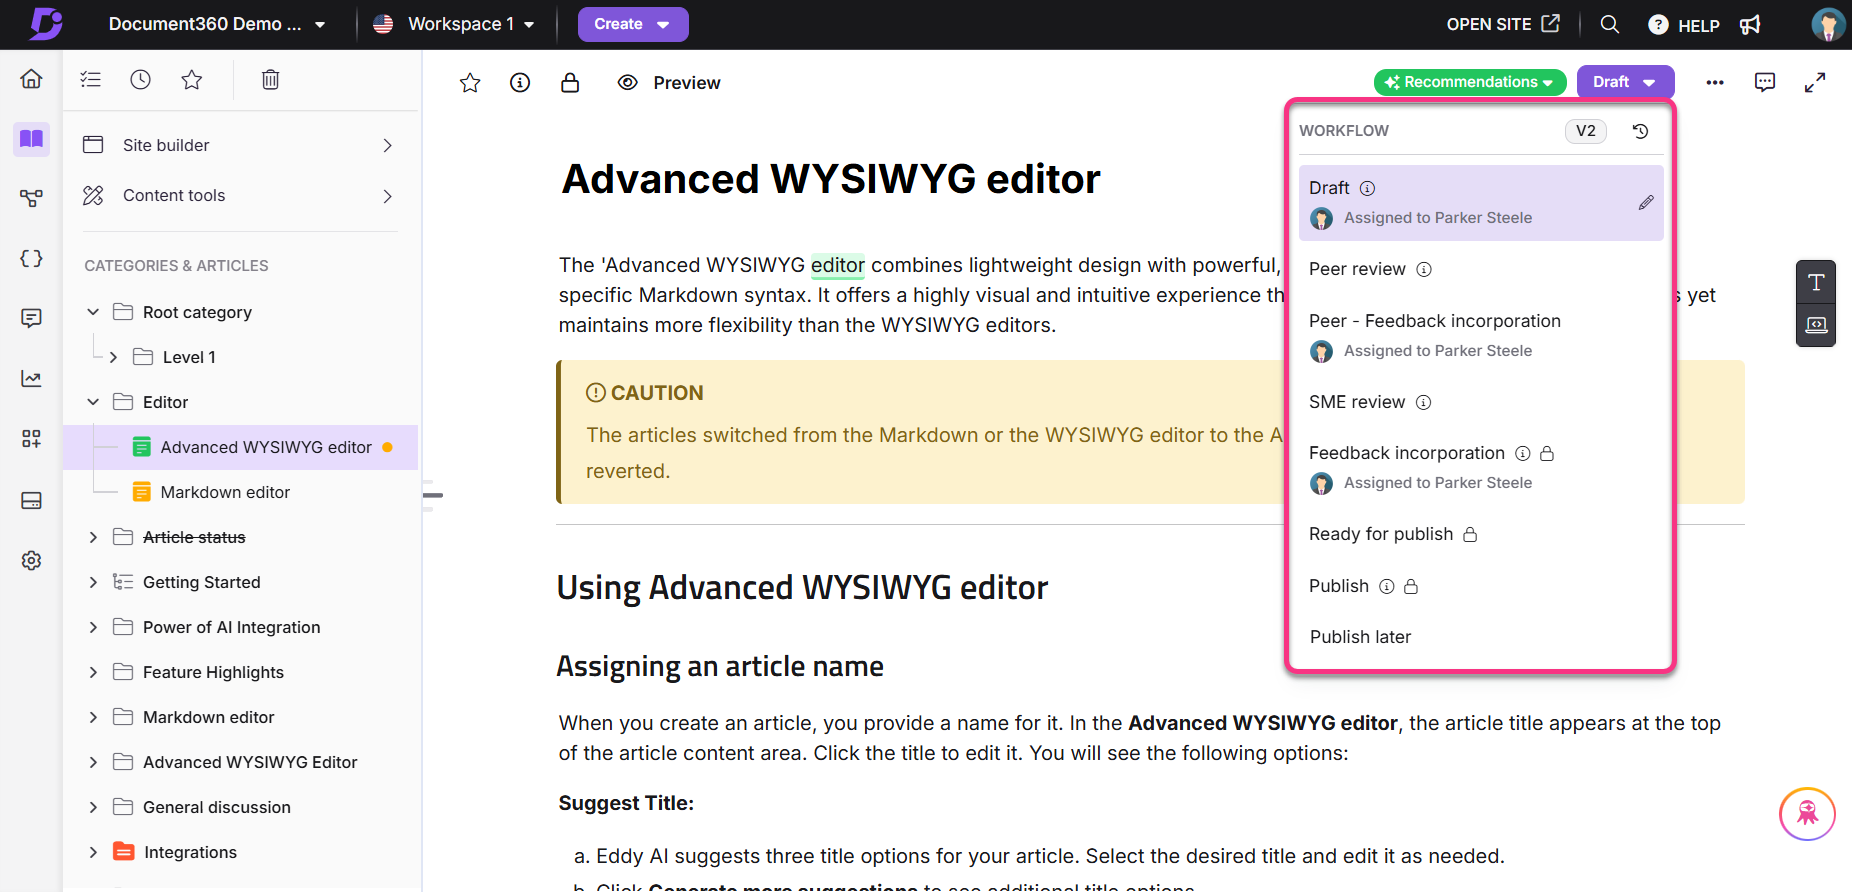The width and height of the screenshot is (1852, 892).
Task: Click info icon next to Peer review
Action: click(x=1424, y=269)
